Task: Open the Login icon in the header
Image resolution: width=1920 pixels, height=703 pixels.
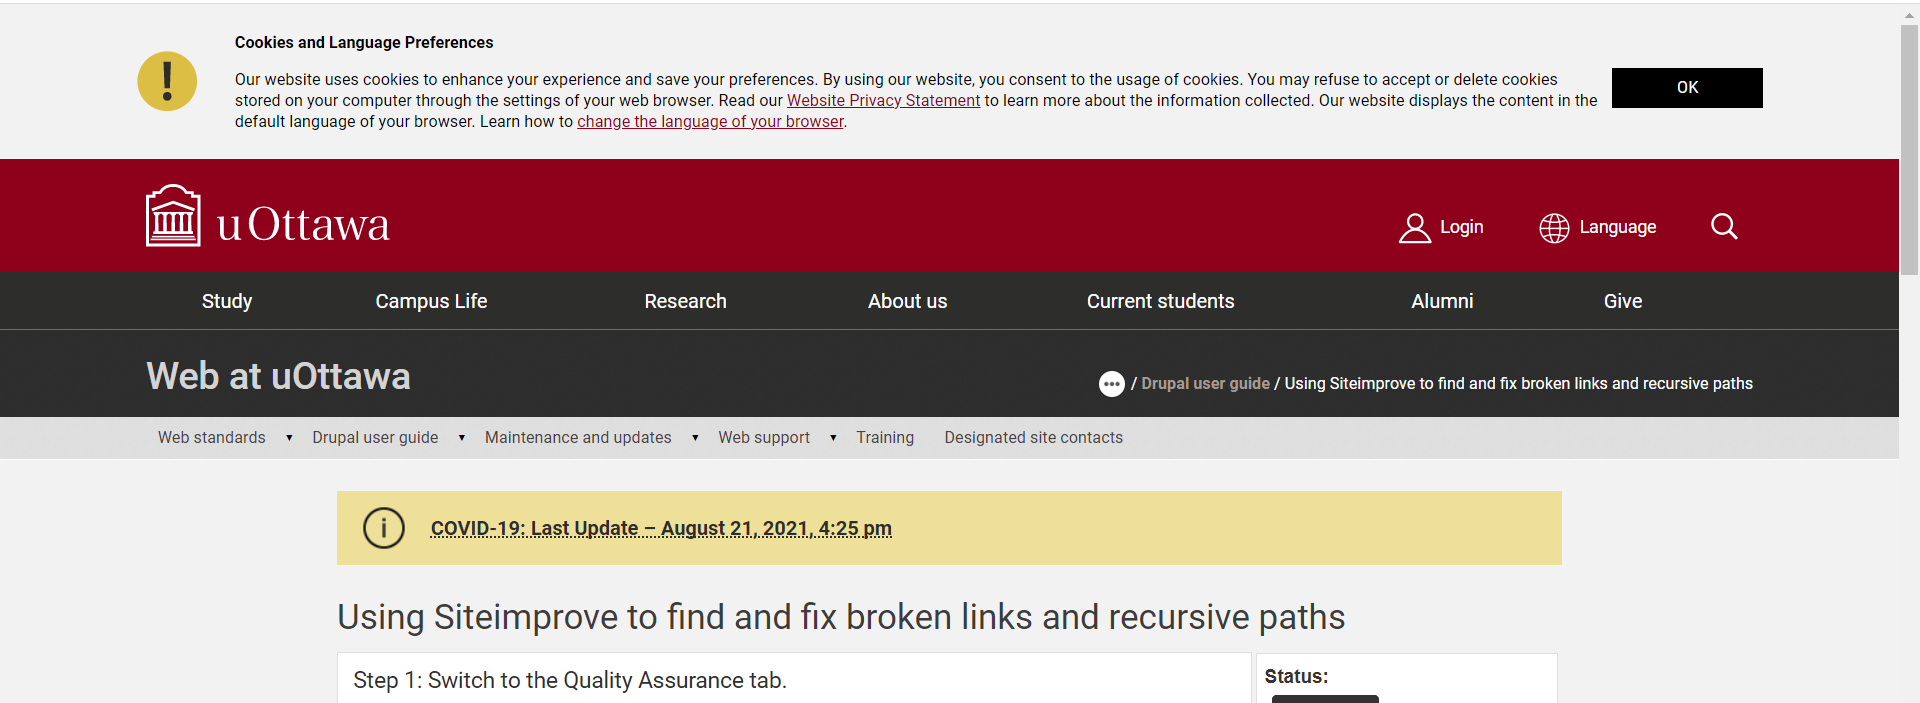Action: coord(1414,227)
